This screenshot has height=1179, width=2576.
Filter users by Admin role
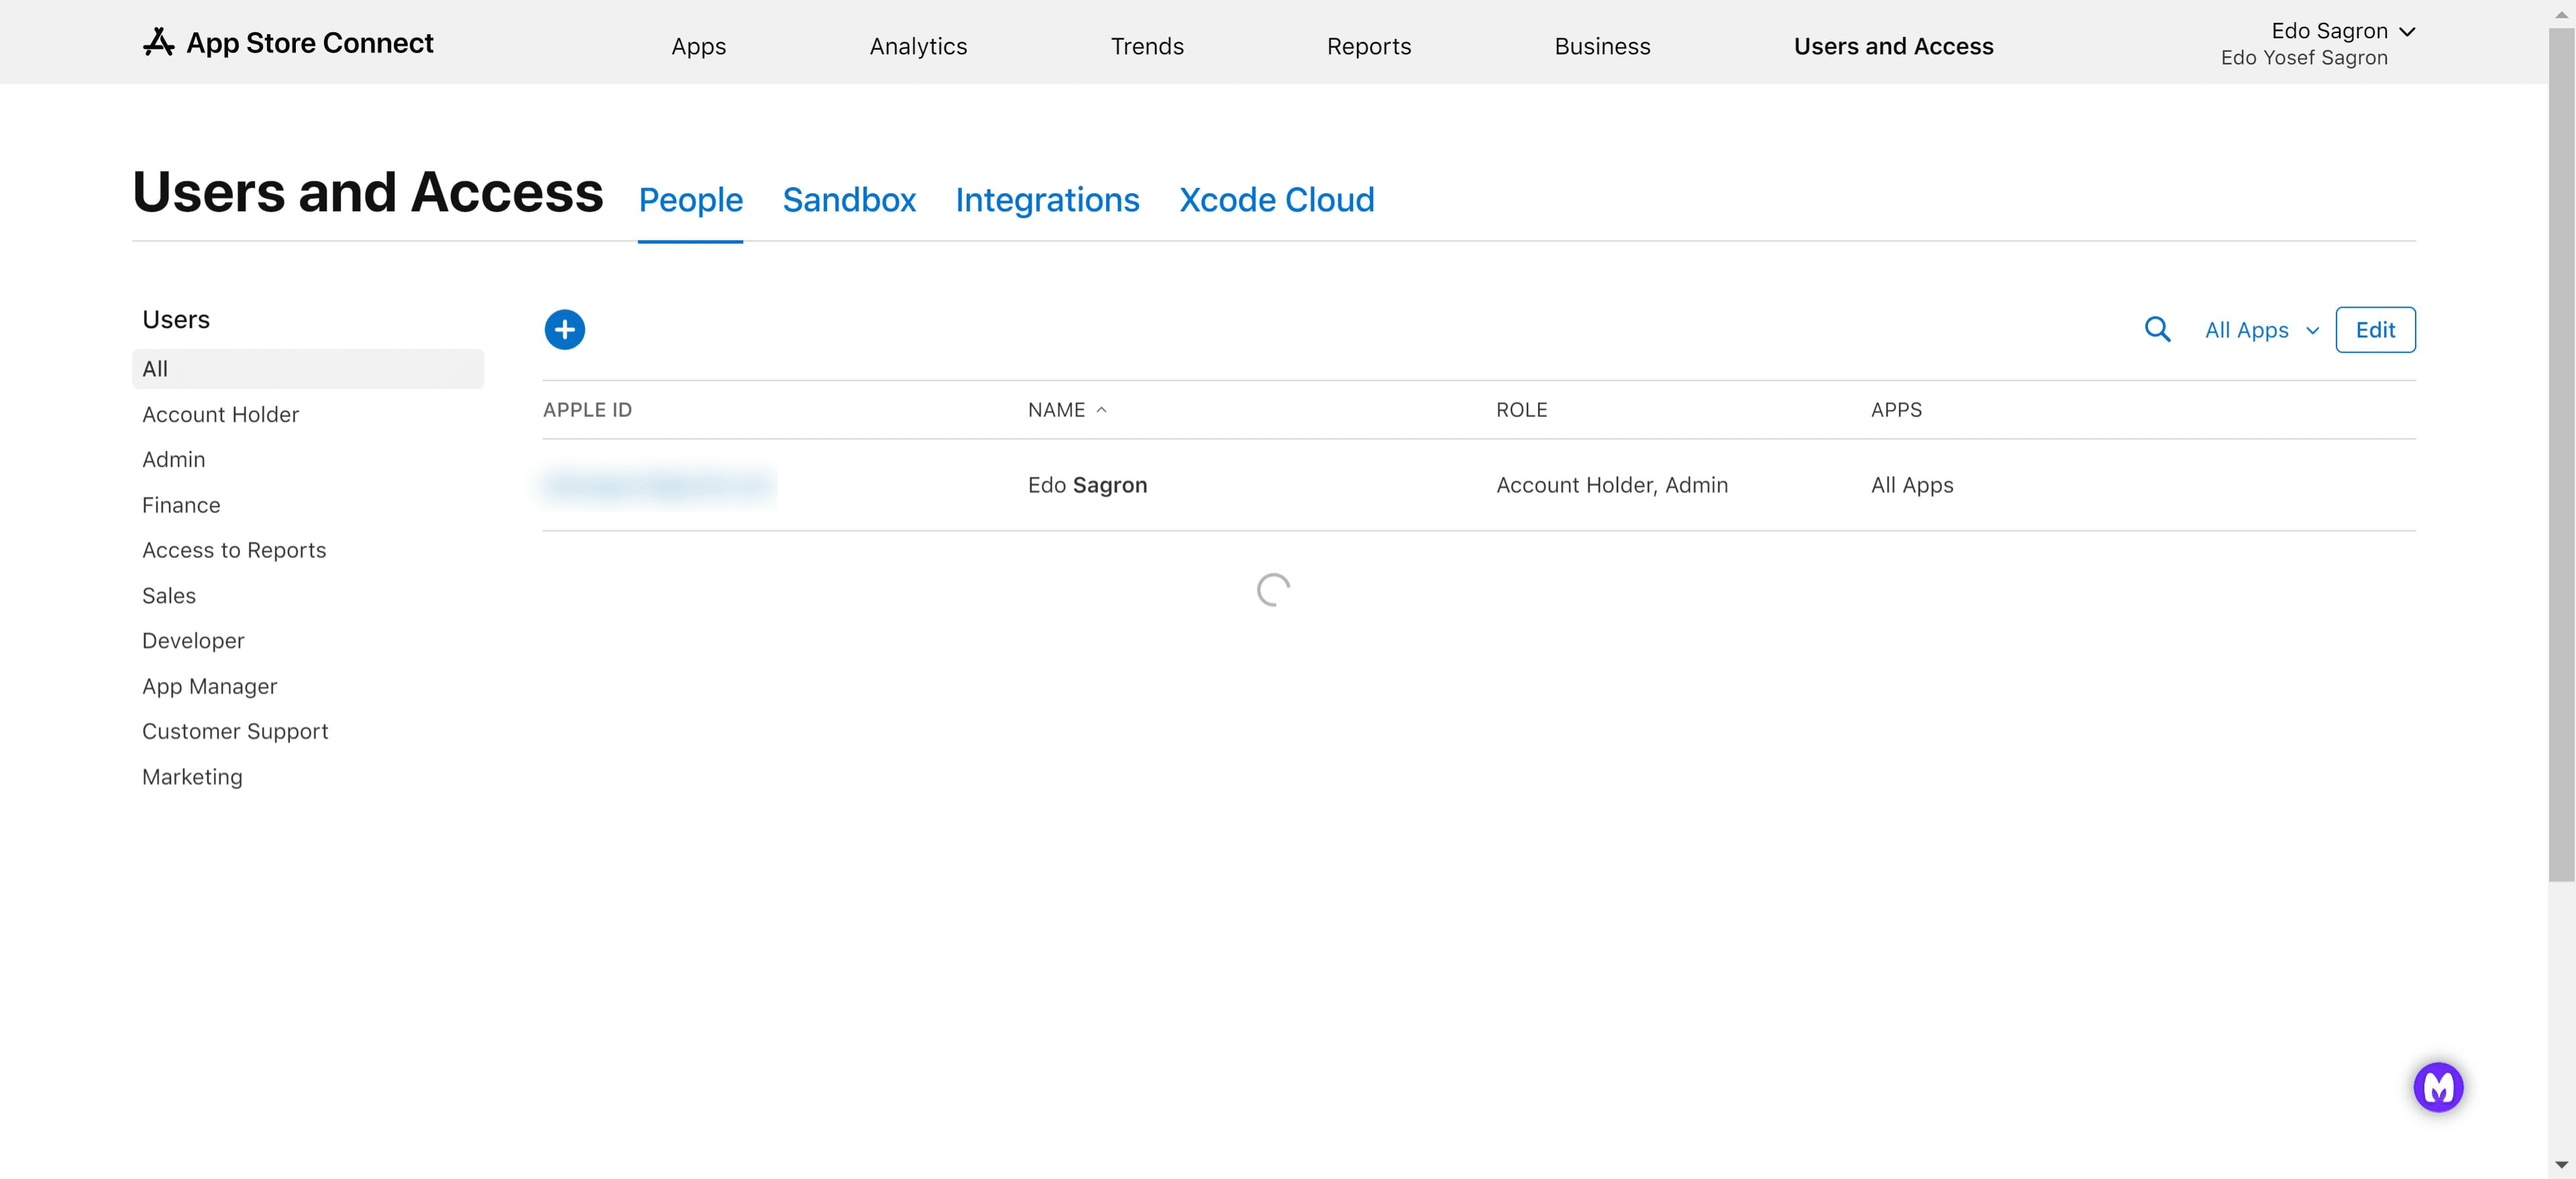point(173,459)
